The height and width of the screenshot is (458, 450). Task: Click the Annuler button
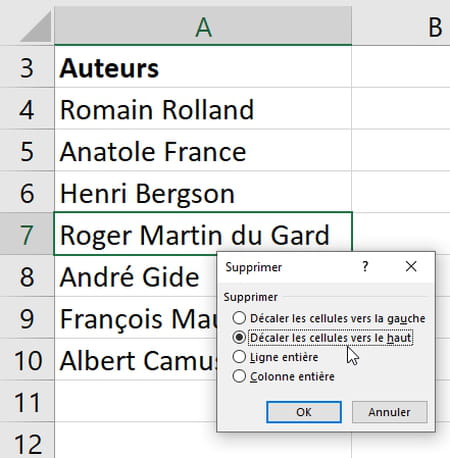(389, 412)
